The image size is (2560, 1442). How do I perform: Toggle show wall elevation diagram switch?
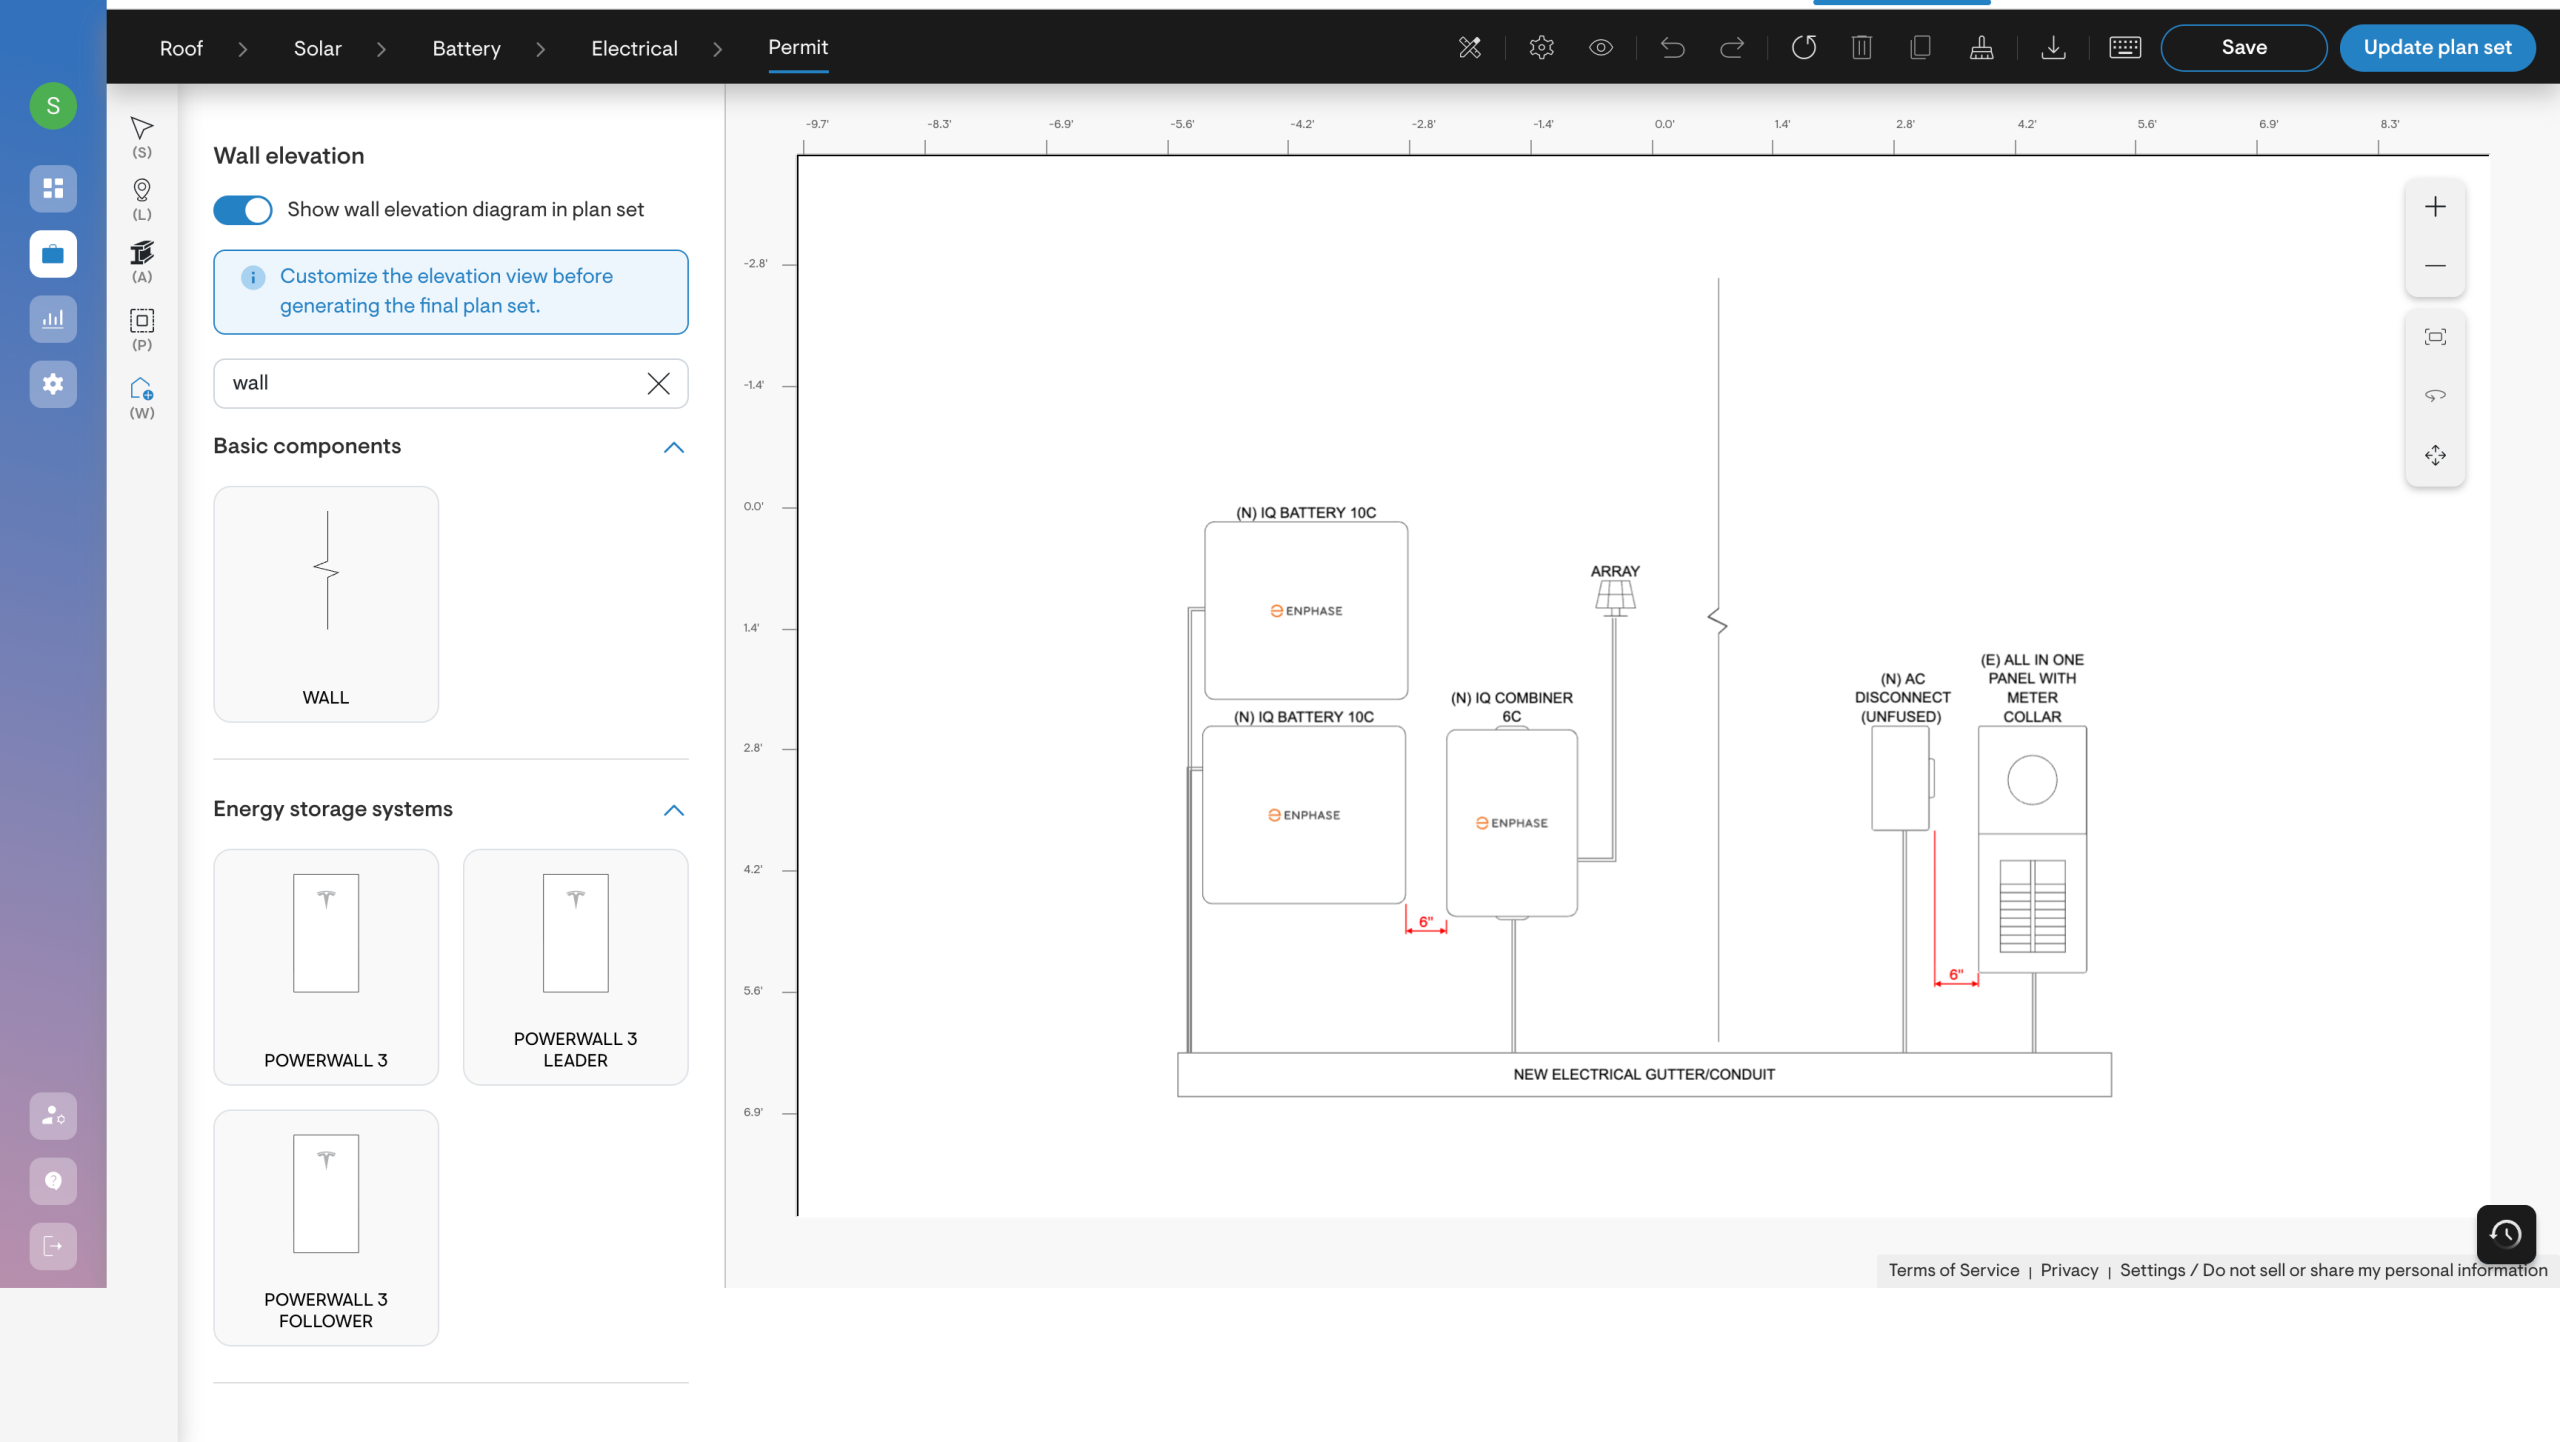(x=243, y=210)
